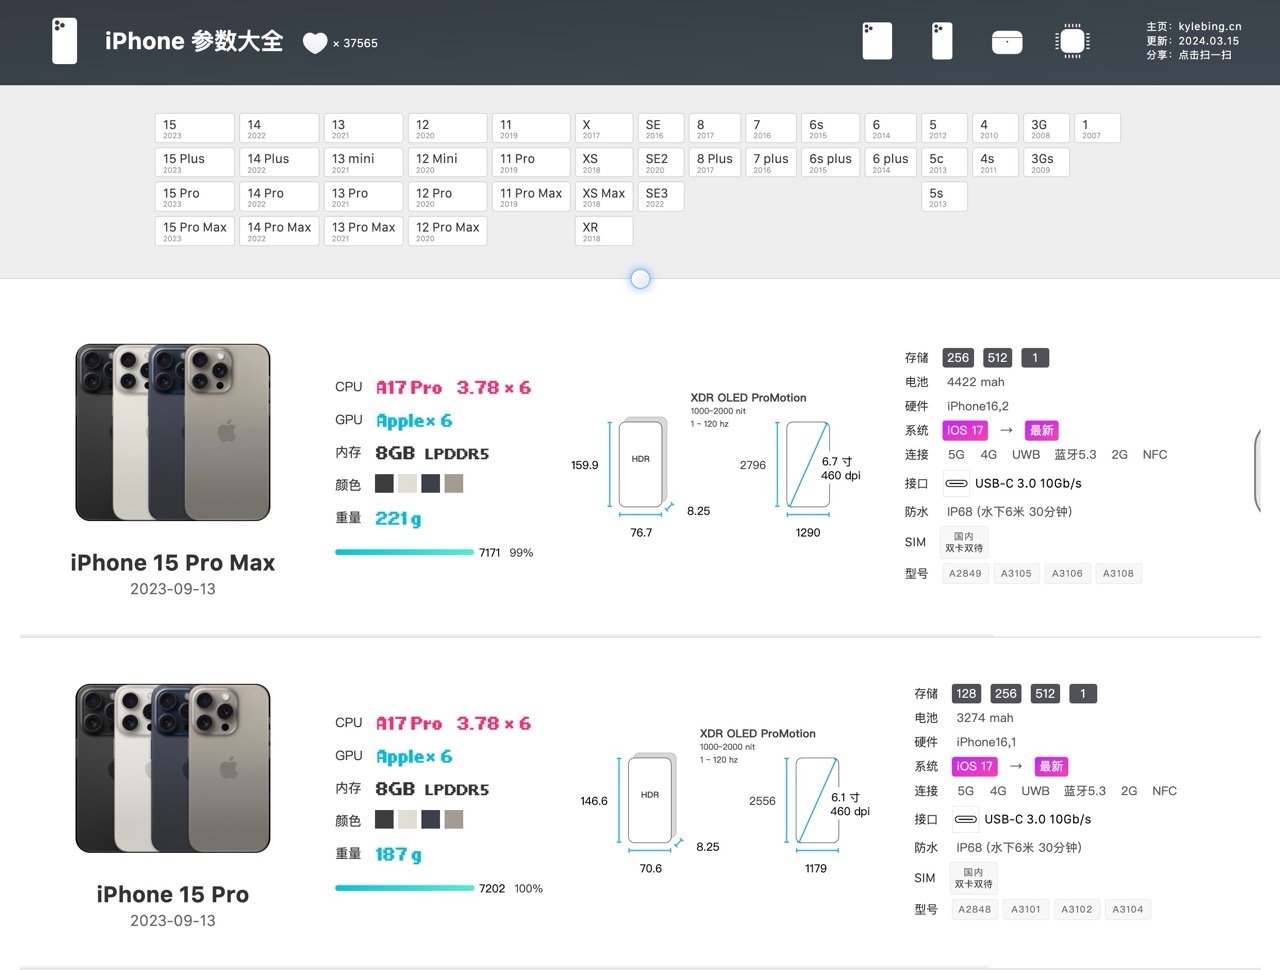Open the iPhone category icon in the header
The height and width of the screenshot is (970, 1280).
point(942,41)
